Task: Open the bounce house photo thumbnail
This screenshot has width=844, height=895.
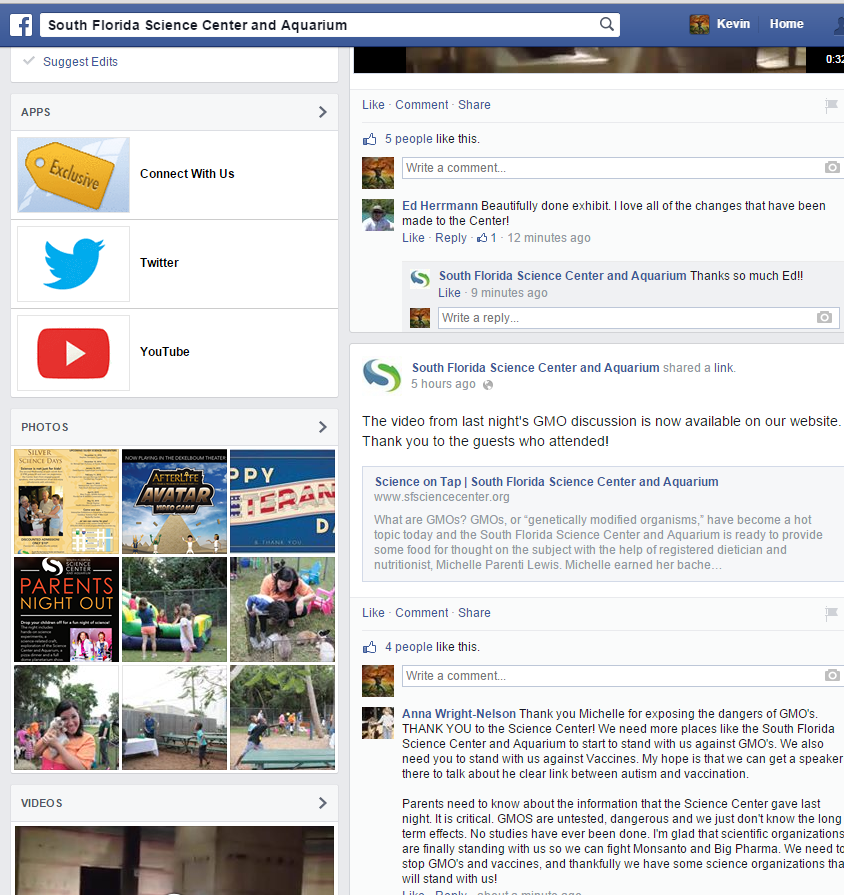Action: pyautogui.click(x=174, y=610)
